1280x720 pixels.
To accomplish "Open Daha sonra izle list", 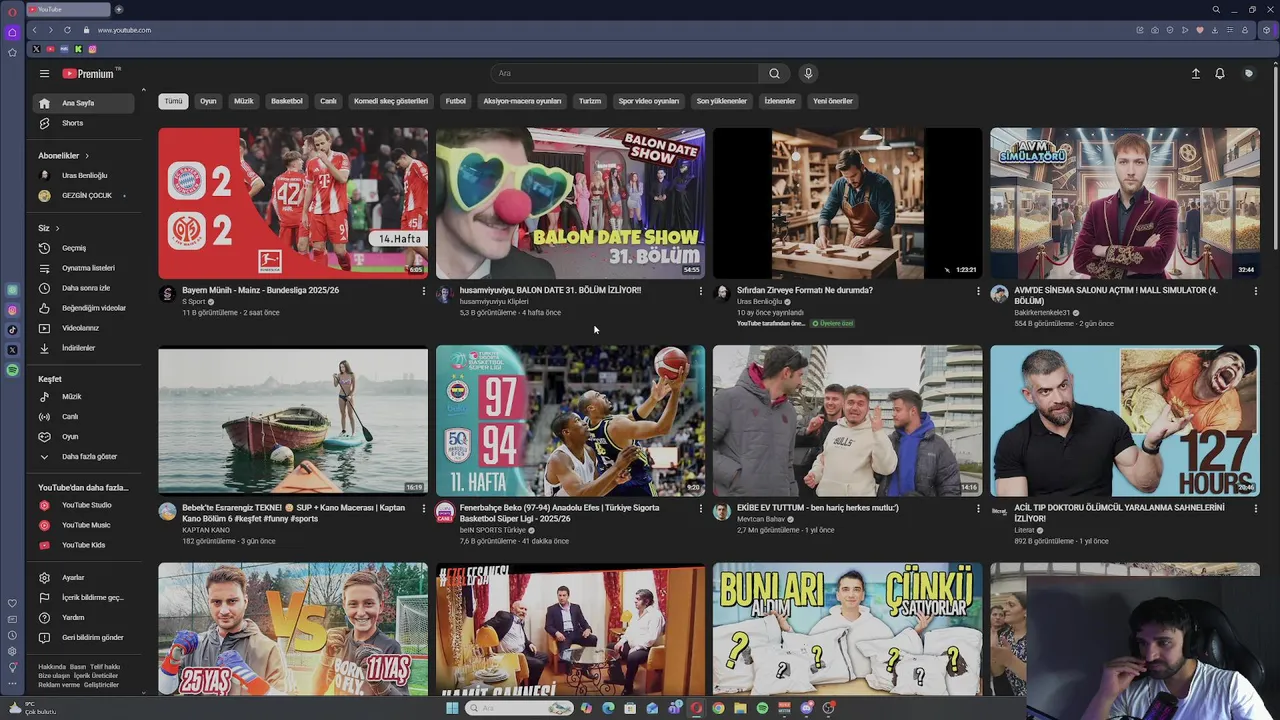I will tap(84, 288).
